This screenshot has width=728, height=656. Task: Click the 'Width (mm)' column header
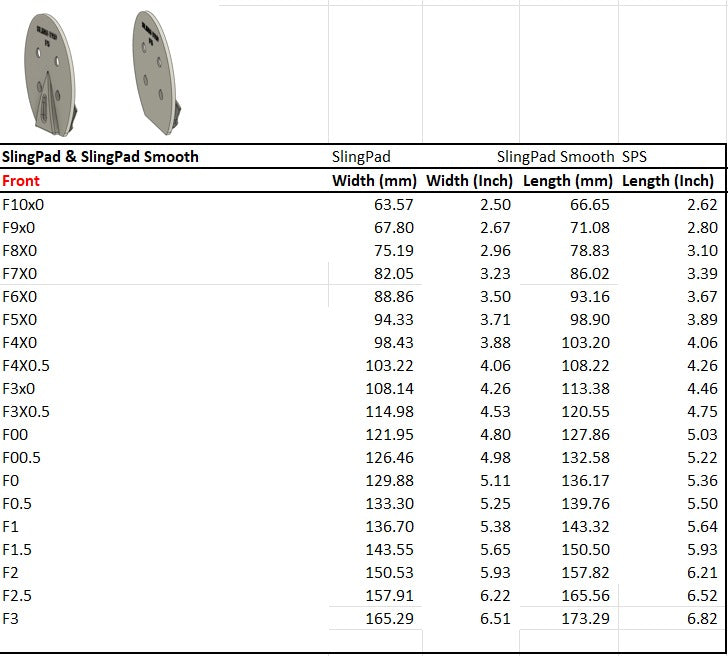point(374,181)
